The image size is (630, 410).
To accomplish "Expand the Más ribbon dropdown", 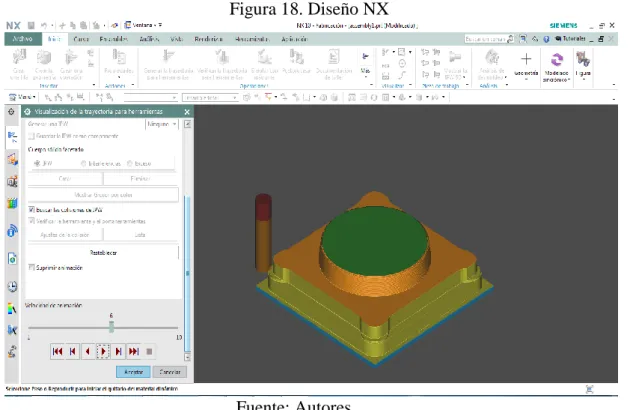I will 365,64.
